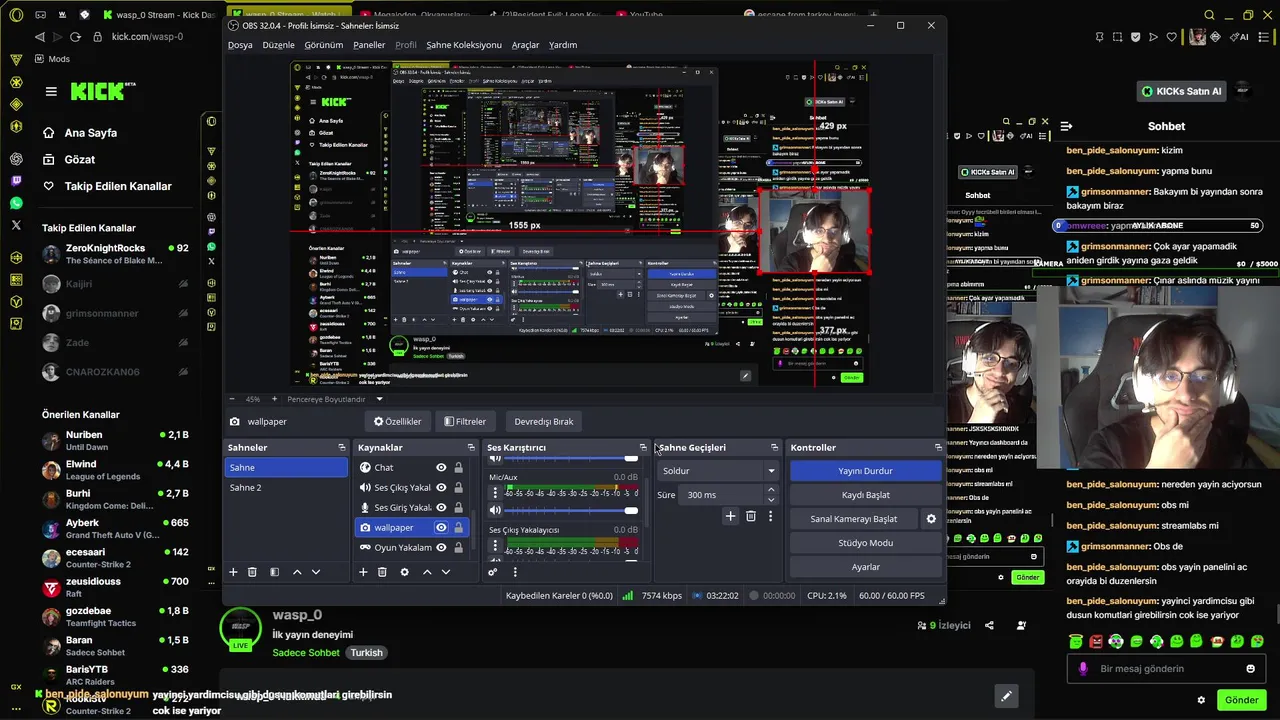Open emoji picker in Kick chat input
1280x720 pixels.
click(1250, 669)
